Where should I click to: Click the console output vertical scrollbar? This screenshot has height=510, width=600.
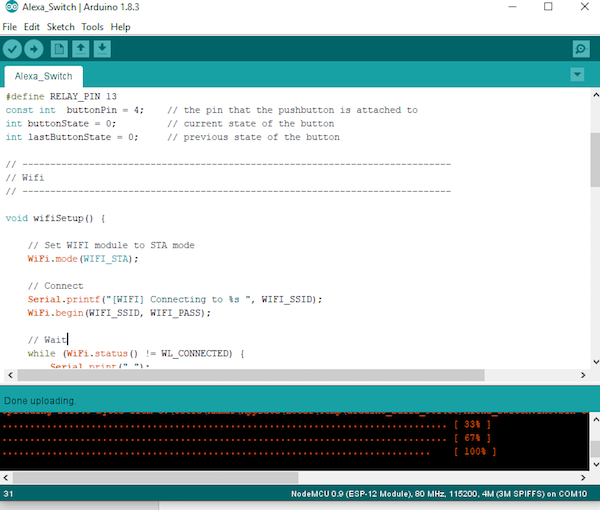point(593,440)
